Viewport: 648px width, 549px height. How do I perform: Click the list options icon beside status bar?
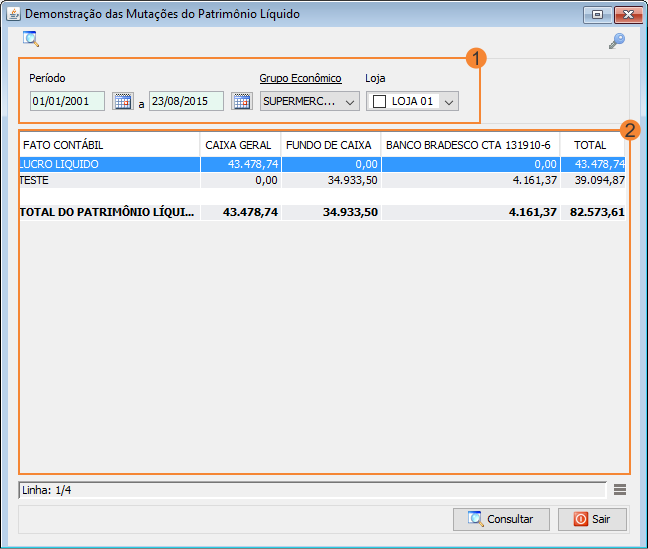tap(620, 489)
